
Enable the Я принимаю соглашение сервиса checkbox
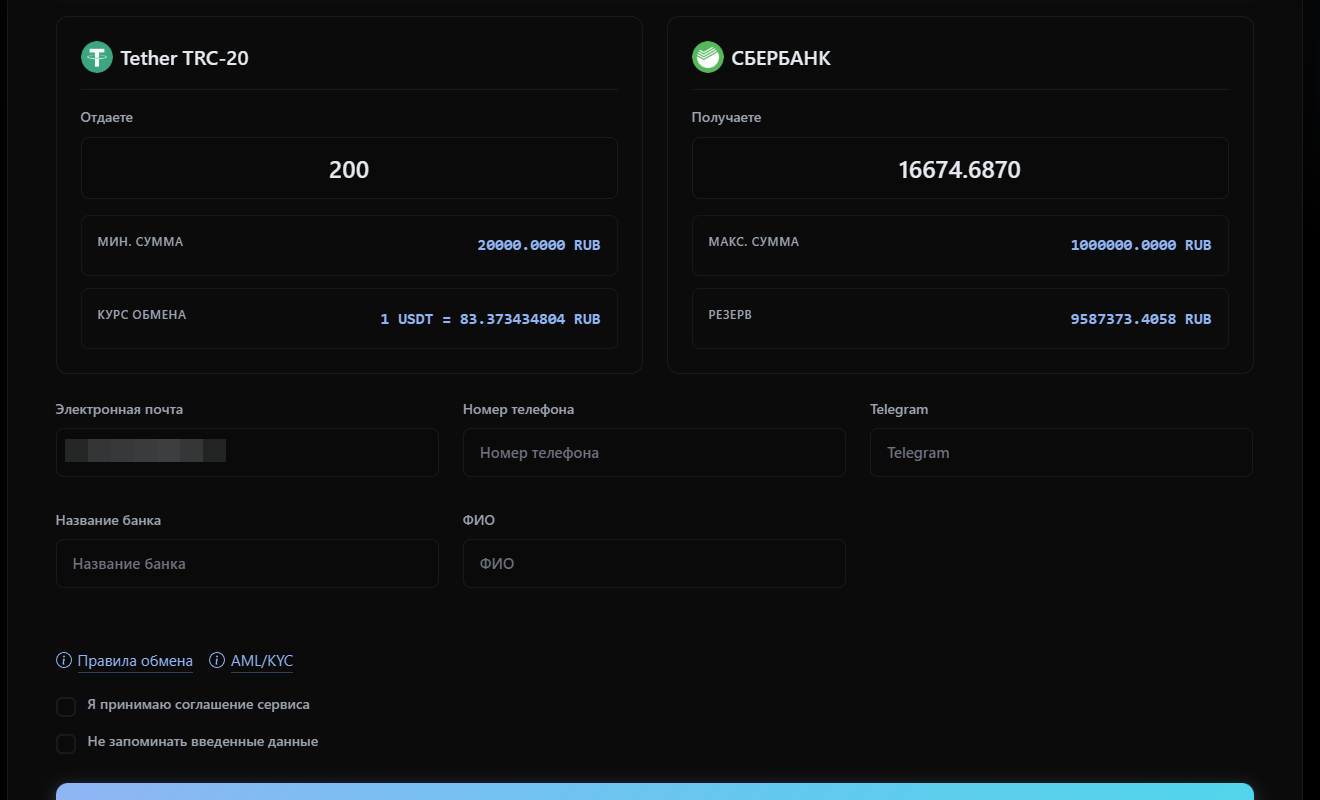coord(66,706)
